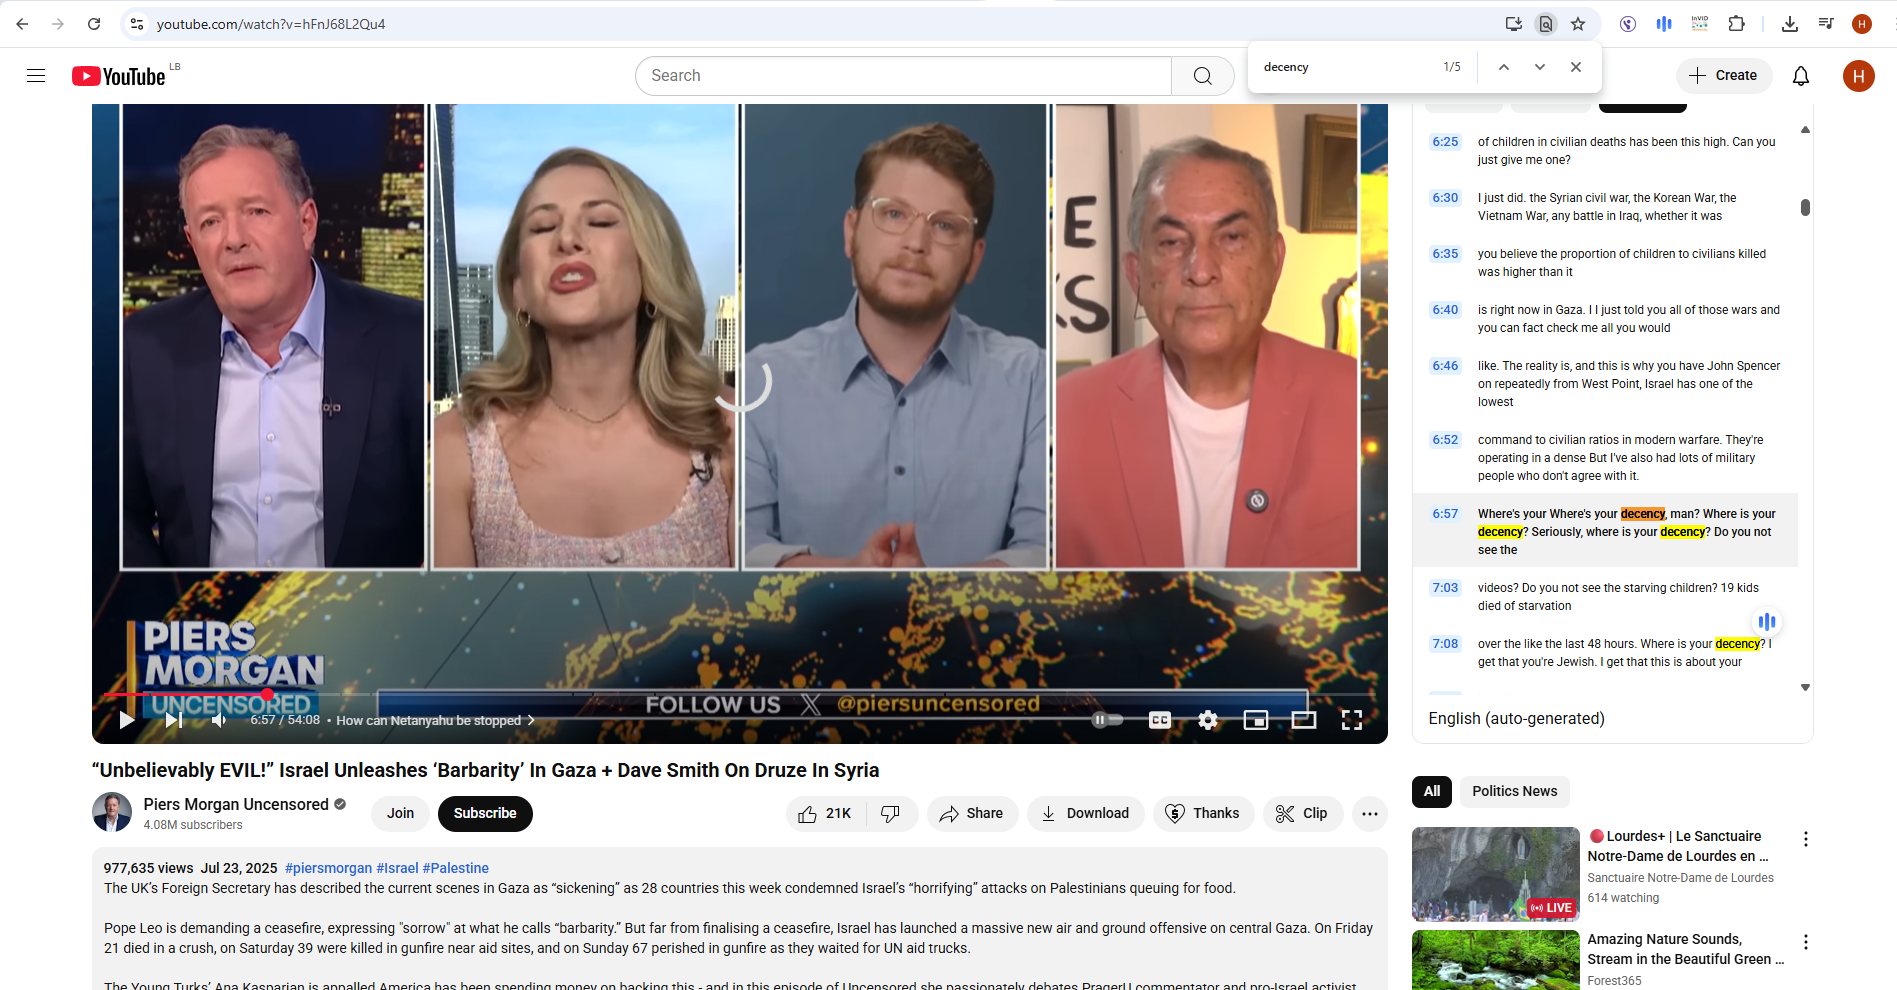Select the Politics News filter chip

pyautogui.click(x=1514, y=791)
